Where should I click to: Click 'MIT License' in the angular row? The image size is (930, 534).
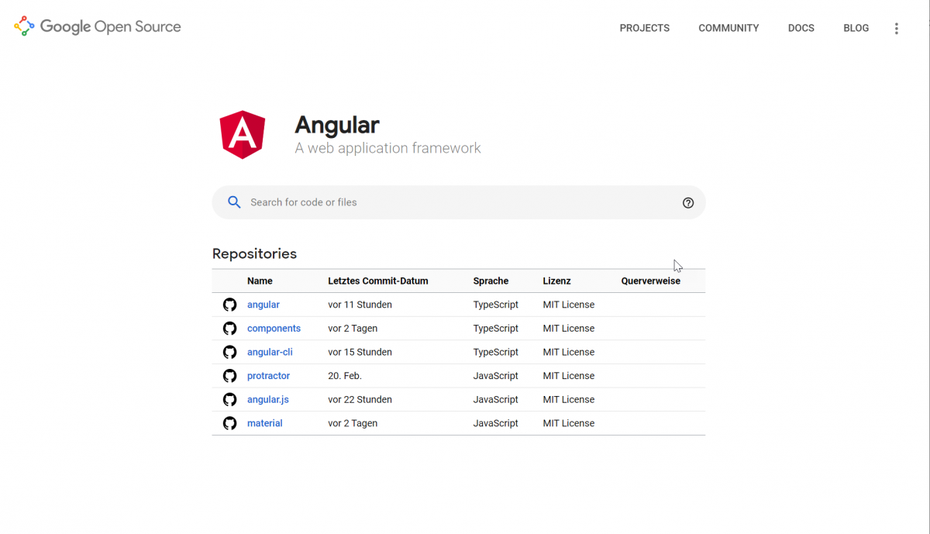pos(568,304)
